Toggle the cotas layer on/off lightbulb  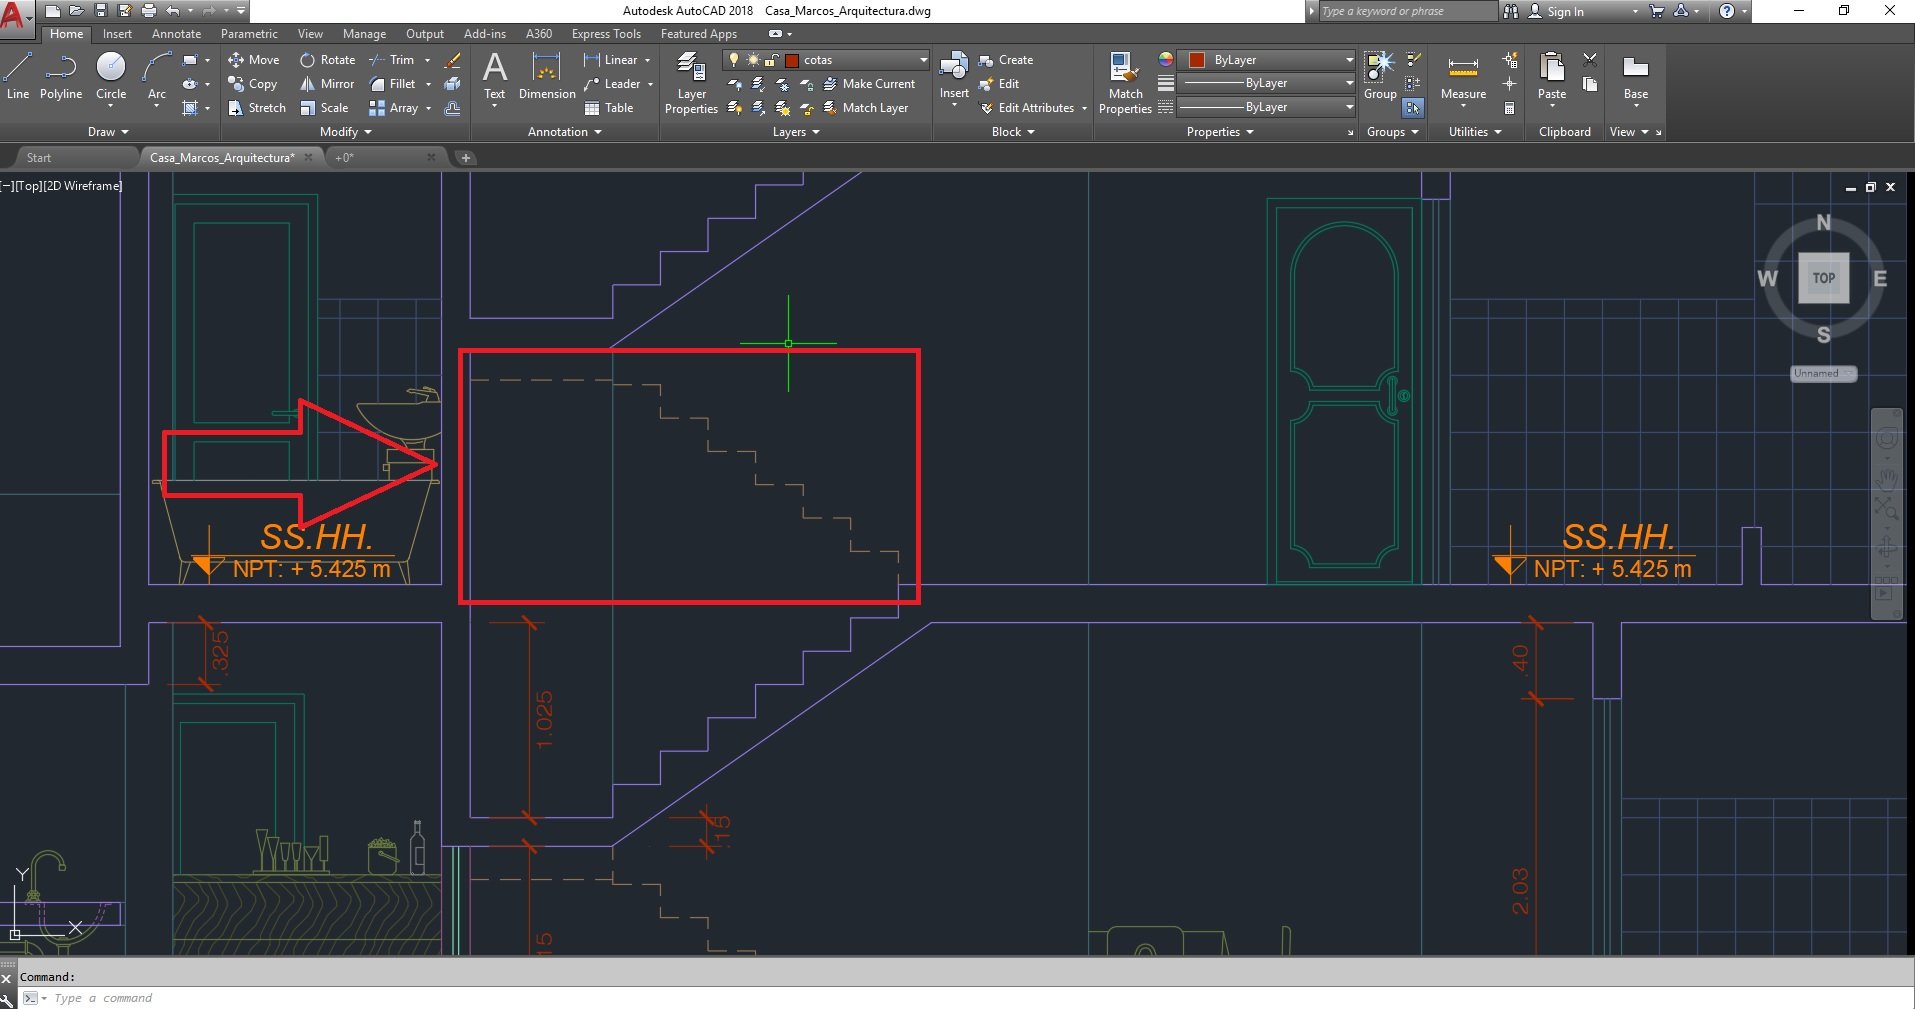(734, 60)
